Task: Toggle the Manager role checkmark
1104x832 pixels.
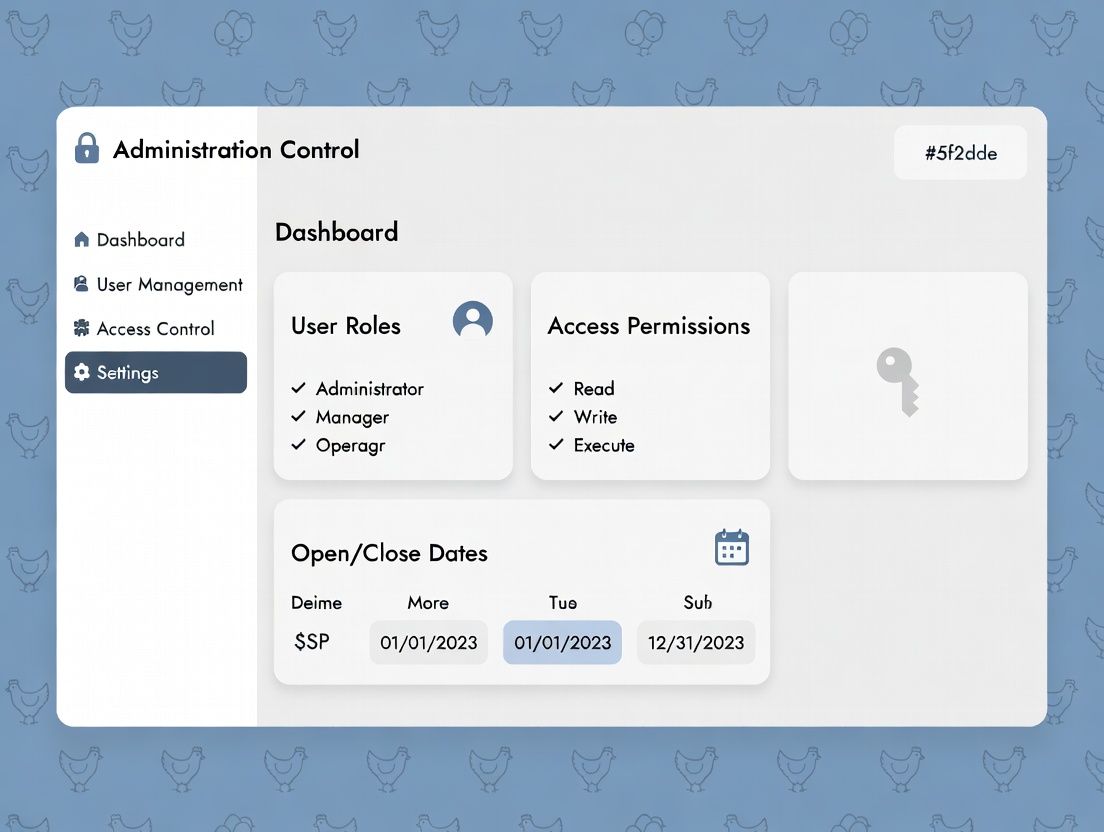Action: (298, 416)
